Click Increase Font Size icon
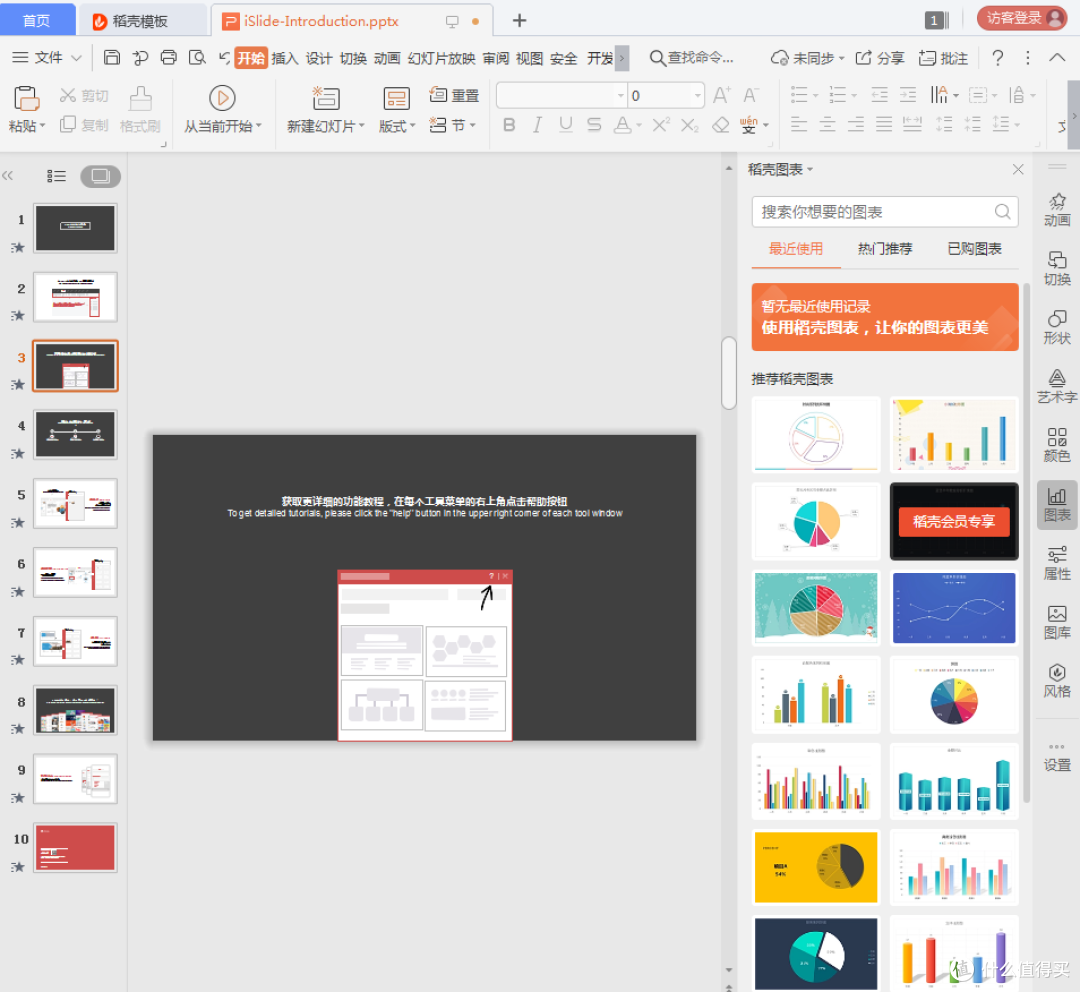1080x992 pixels. point(721,95)
